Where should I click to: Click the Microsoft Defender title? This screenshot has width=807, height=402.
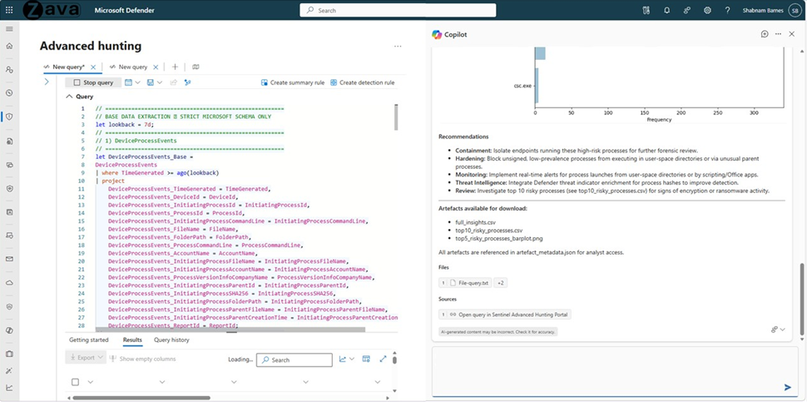pos(124,10)
